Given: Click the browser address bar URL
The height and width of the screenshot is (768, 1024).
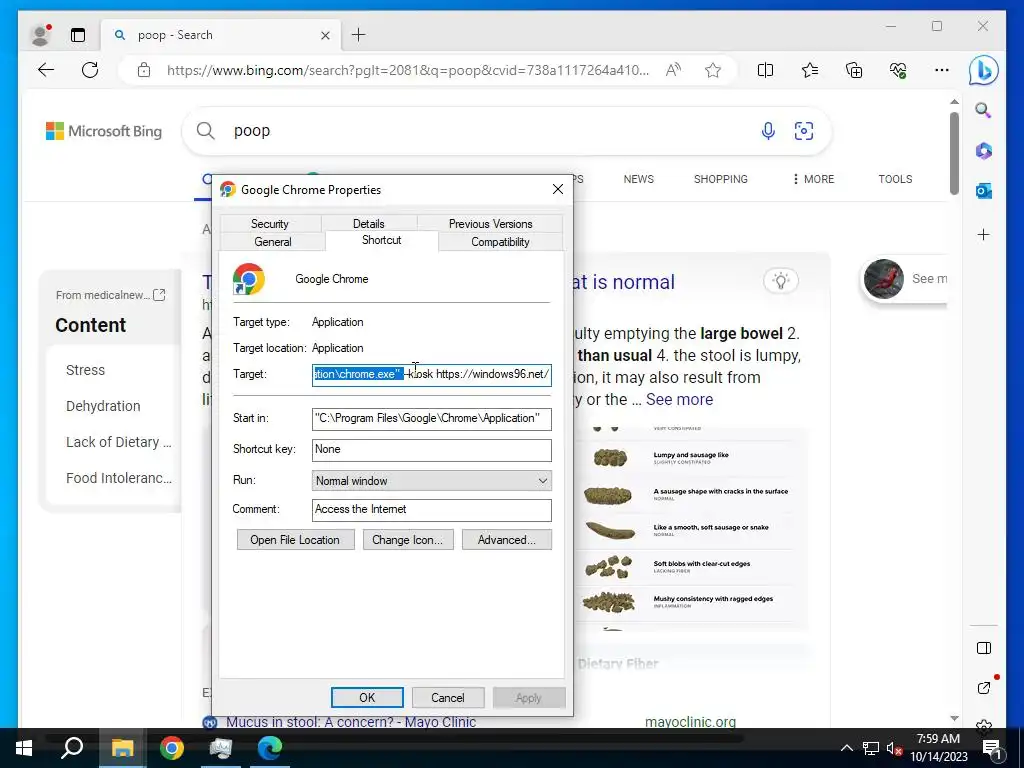Looking at the screenshot, I should click(408, 70).
